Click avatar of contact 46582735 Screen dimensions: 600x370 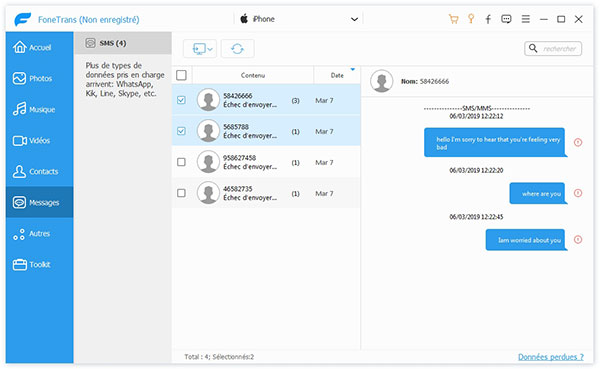[208, 193]
